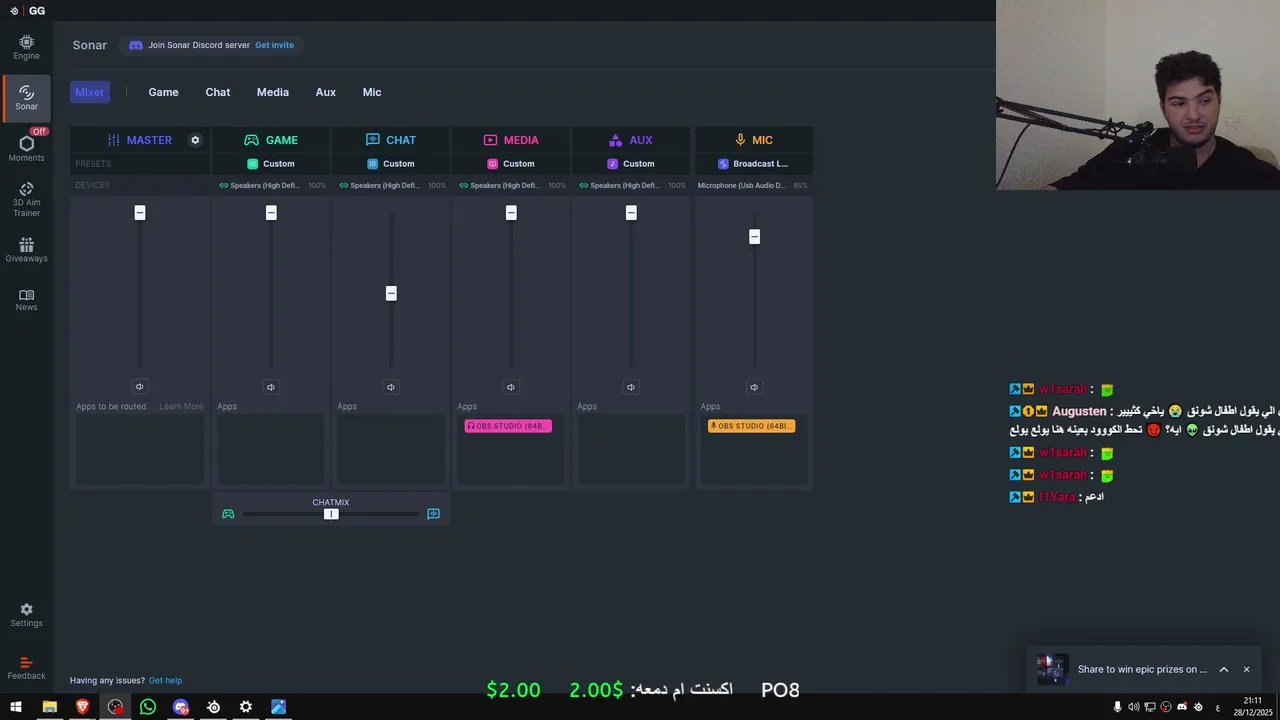Open Giveaways in the sidebar
The height and width of the screenshot is (720, 1280).
(26, 251)
